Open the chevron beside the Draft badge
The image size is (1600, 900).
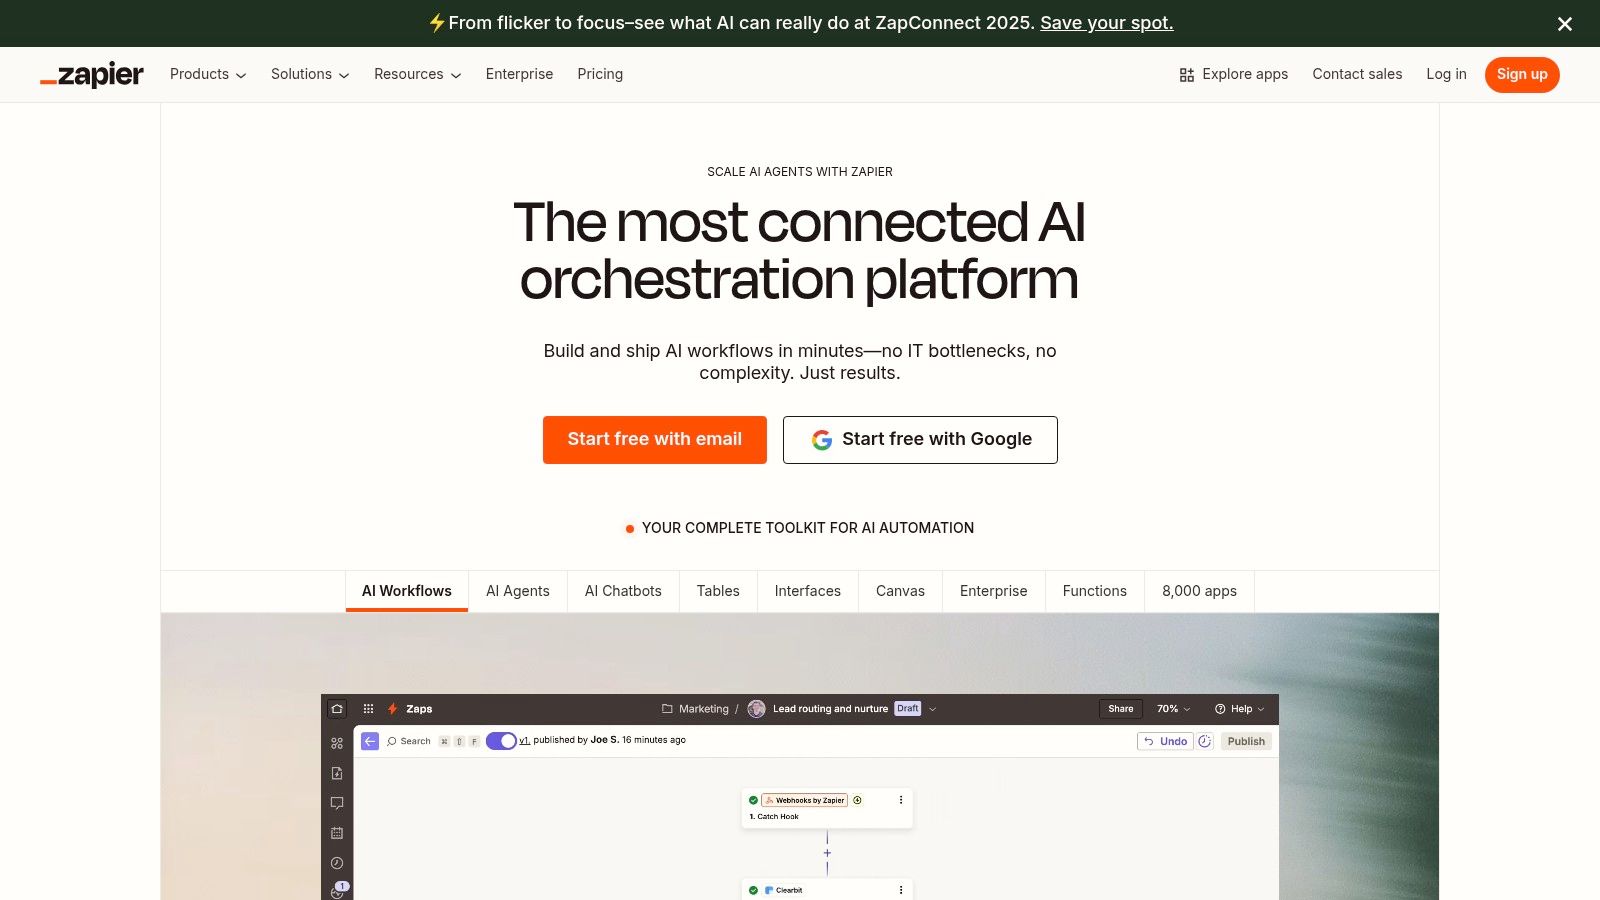pos(932,709)
